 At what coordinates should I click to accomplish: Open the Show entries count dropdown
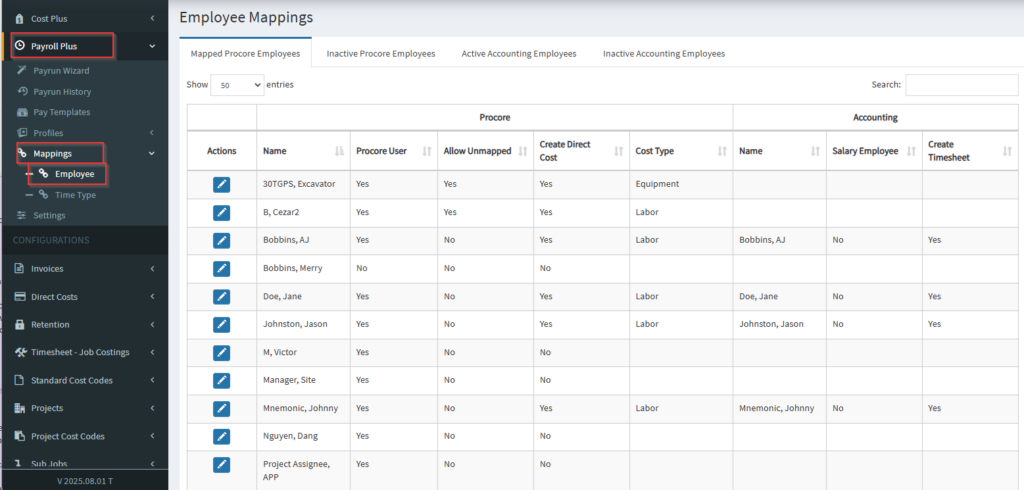tap(237, 85)
